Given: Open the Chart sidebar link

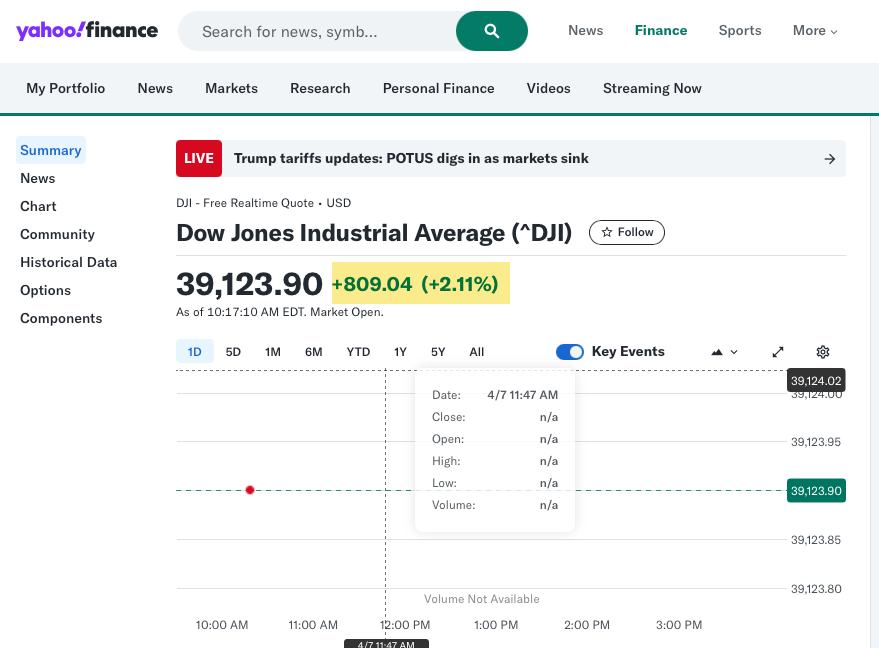Looking at the screenshot, I should tap(38, 206).
